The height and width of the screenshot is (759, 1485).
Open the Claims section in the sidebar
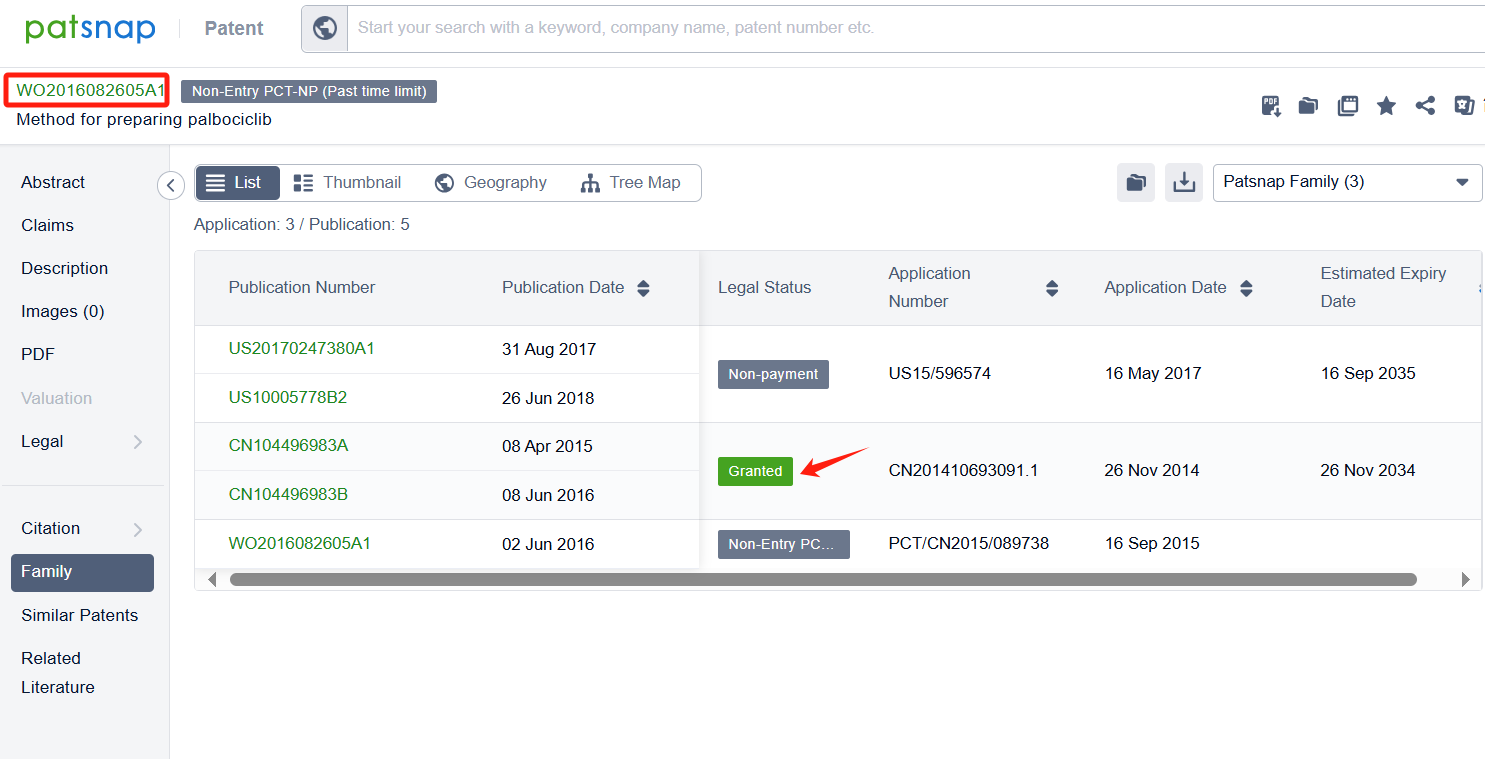pos(48,226)
